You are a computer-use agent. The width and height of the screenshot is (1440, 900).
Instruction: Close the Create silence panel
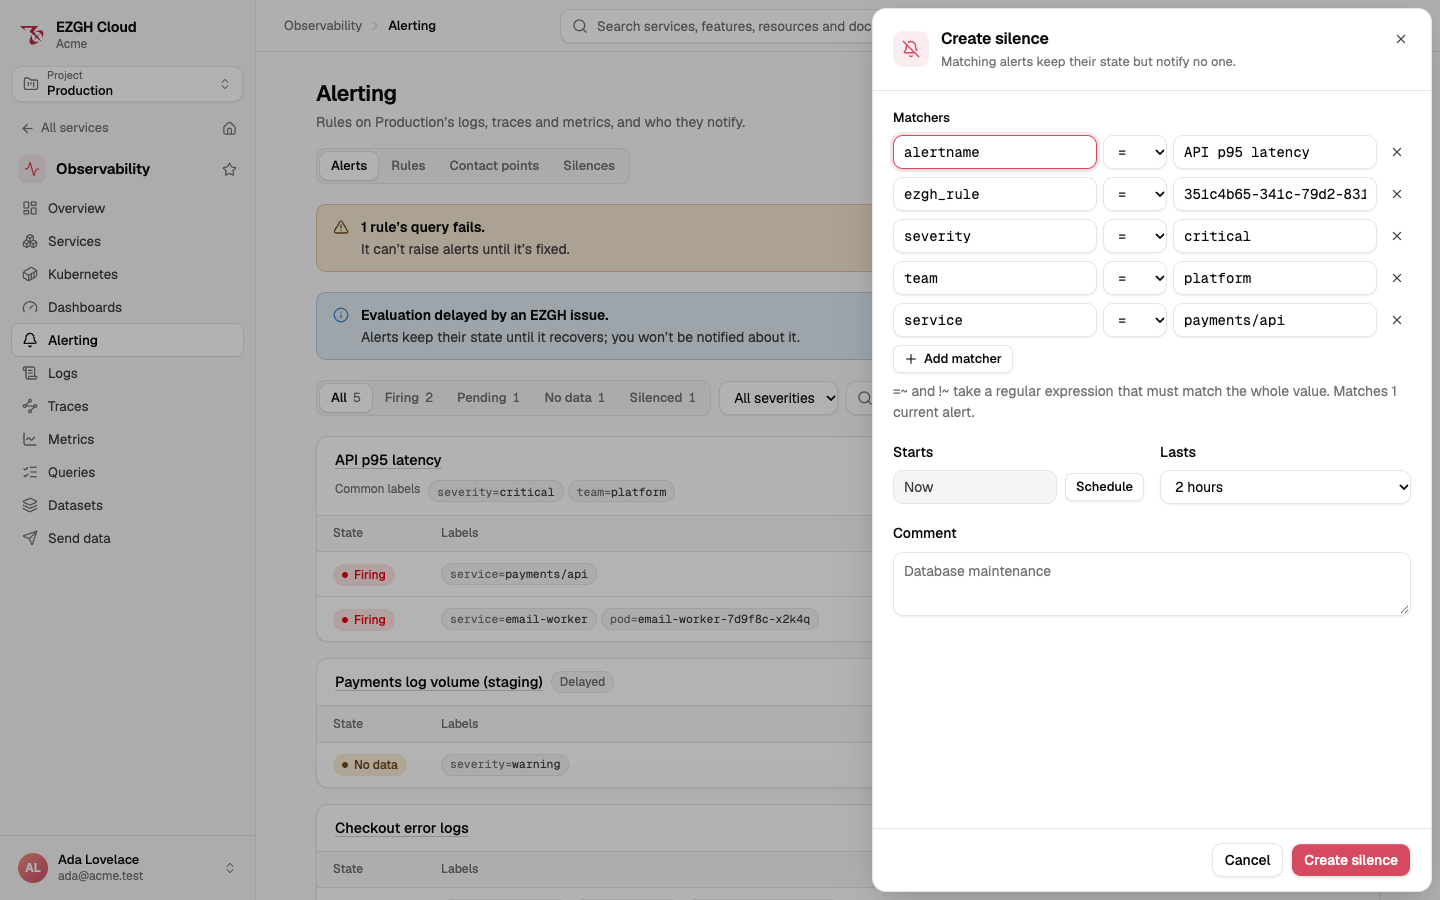pyautogui.click(x=1401, y=39)
